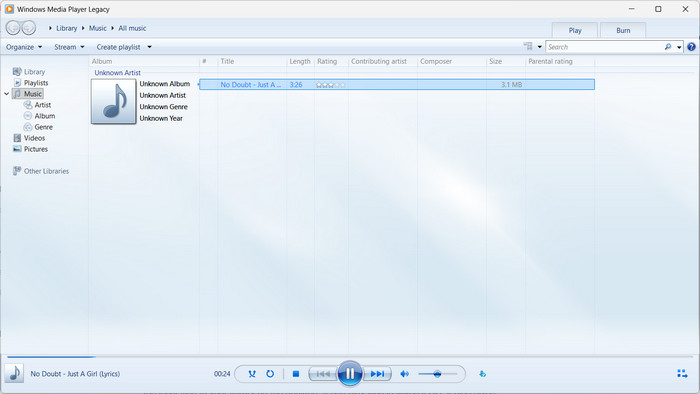Viewport: 700px width, 394px height.
Task: Click the Unknown Album art thumbnail
Action: (113, 101)
